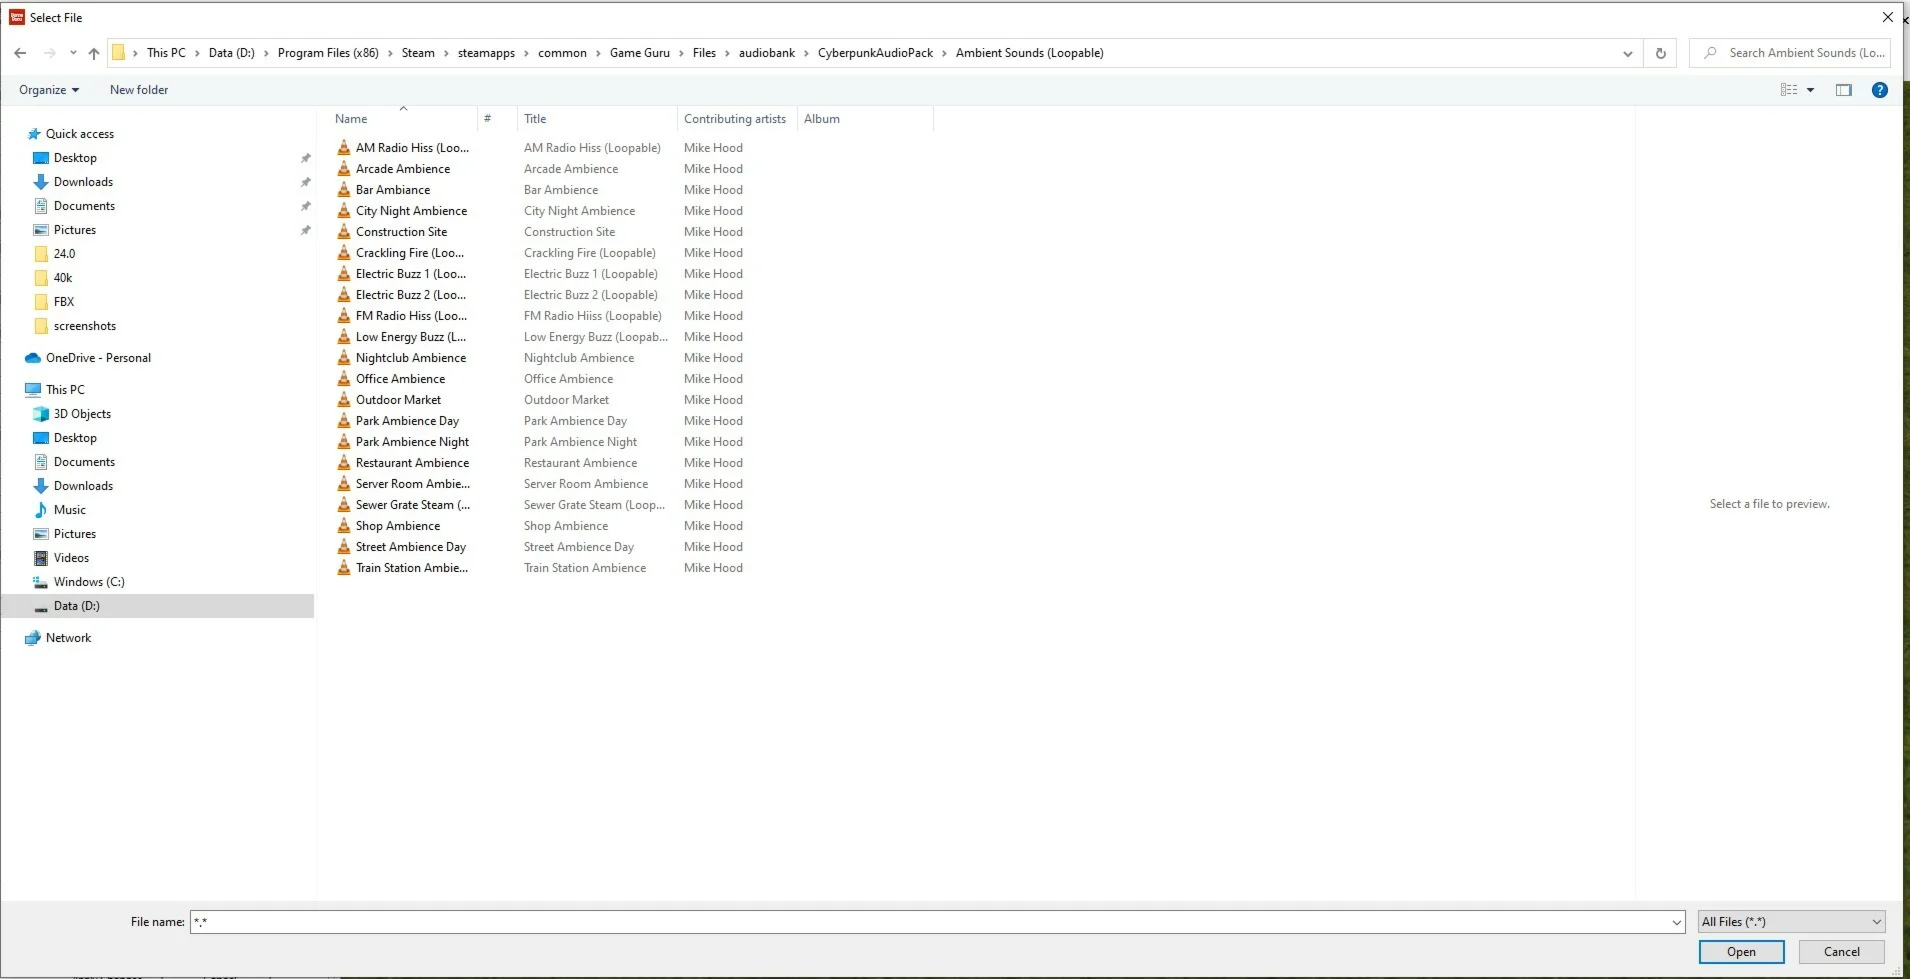
Task: Click the OneDrive cloud icon
Action: click(33, 358)
